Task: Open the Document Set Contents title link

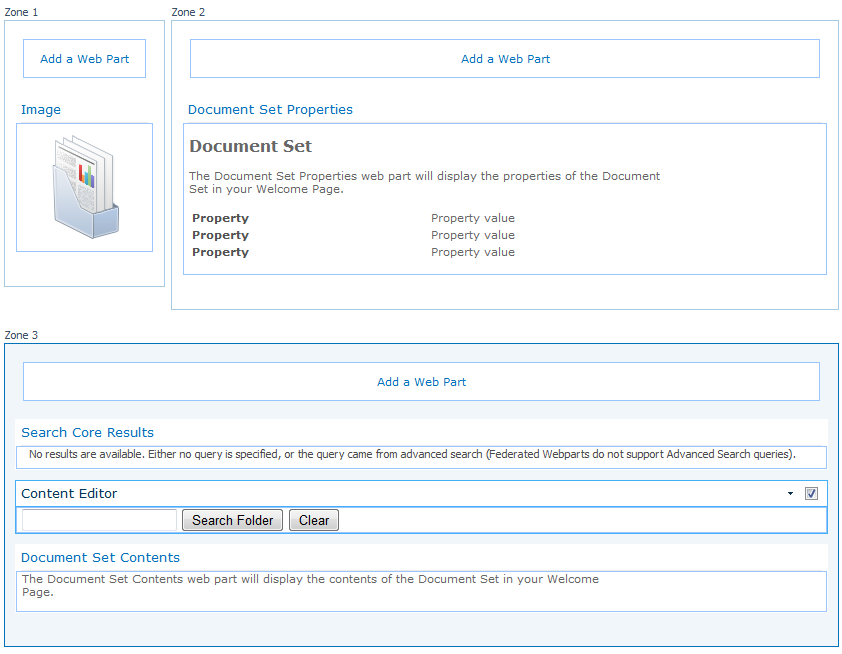Action: tap(100, 557)
